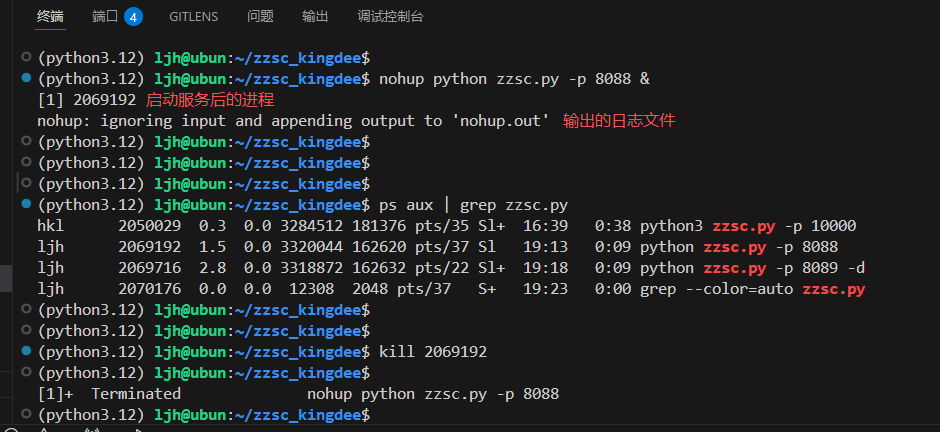Screen dimensions: 940x432
Task: Switch to the 调试控制台 debug console tab
Action: point(390,17)
